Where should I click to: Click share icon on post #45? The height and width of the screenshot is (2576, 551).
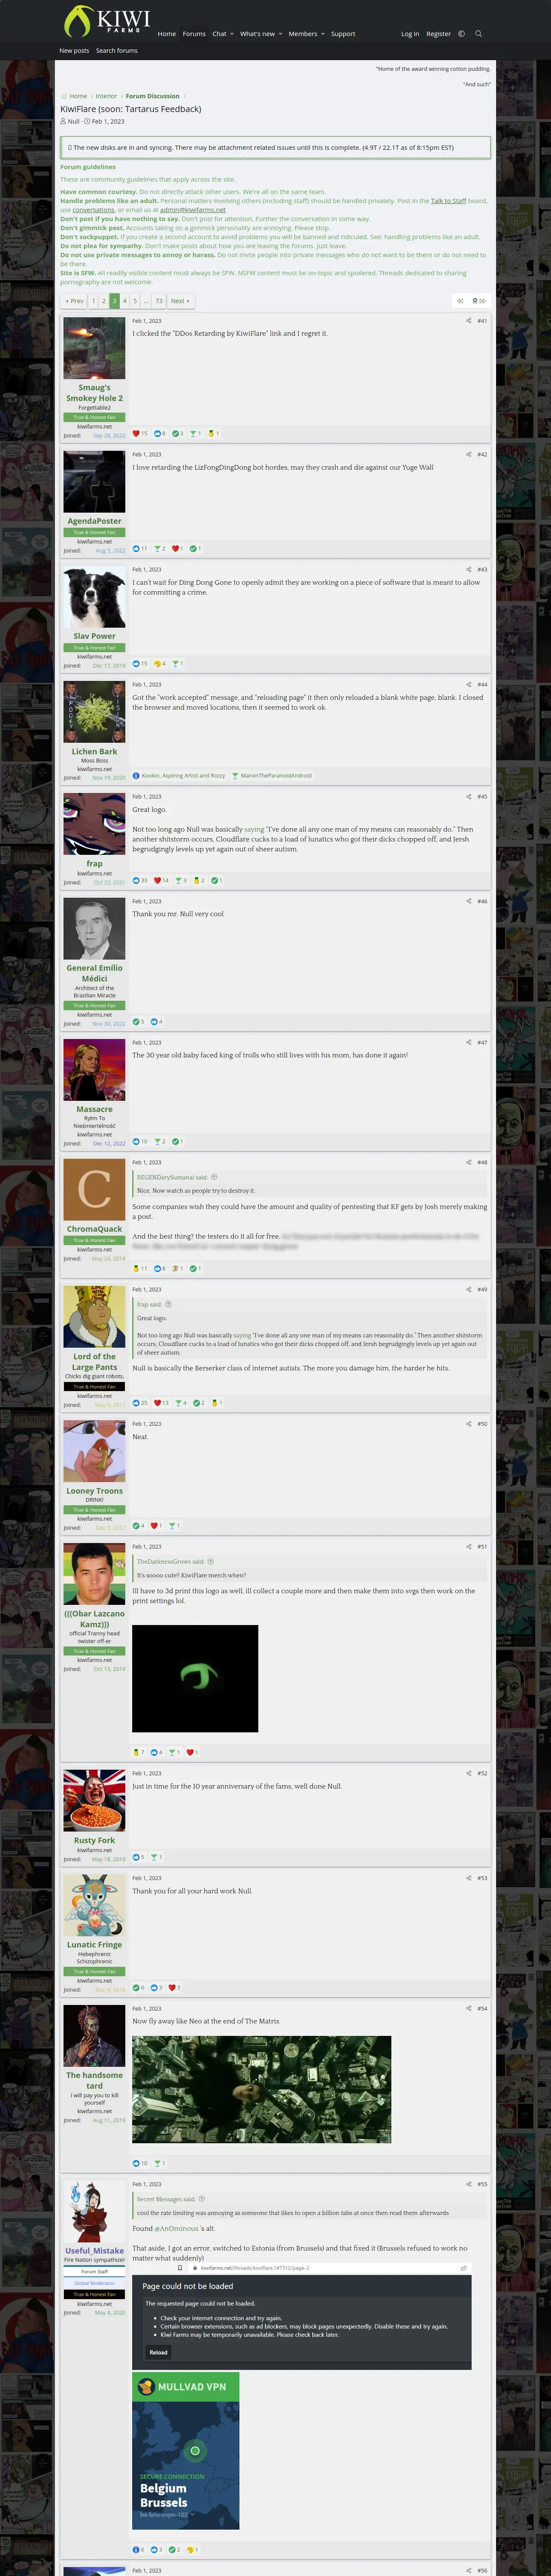468,797
